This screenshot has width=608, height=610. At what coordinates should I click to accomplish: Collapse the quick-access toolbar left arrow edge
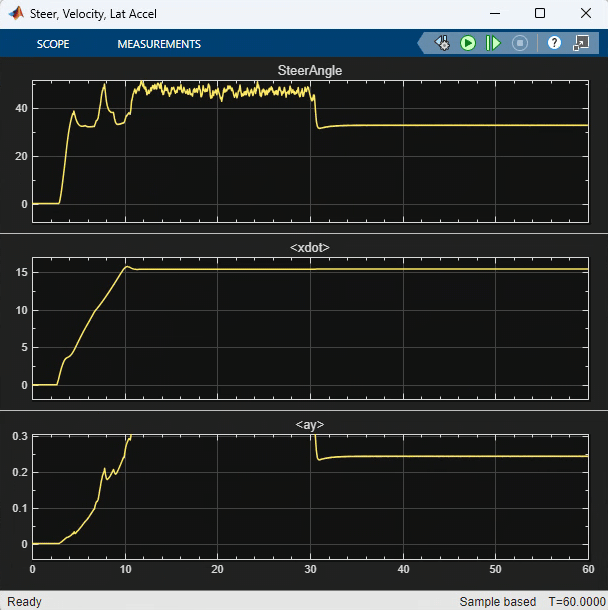[x=420, y=43]
